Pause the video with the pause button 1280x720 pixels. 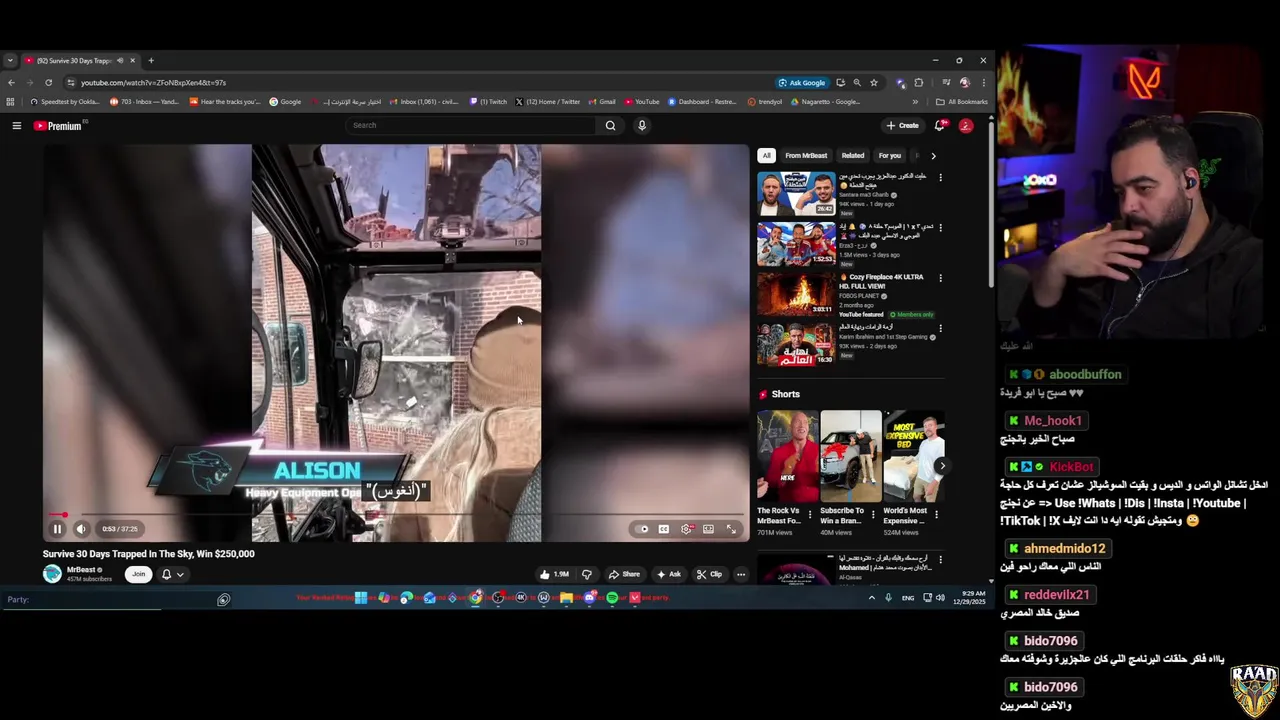pyautogui.click(x=57, y=529)
